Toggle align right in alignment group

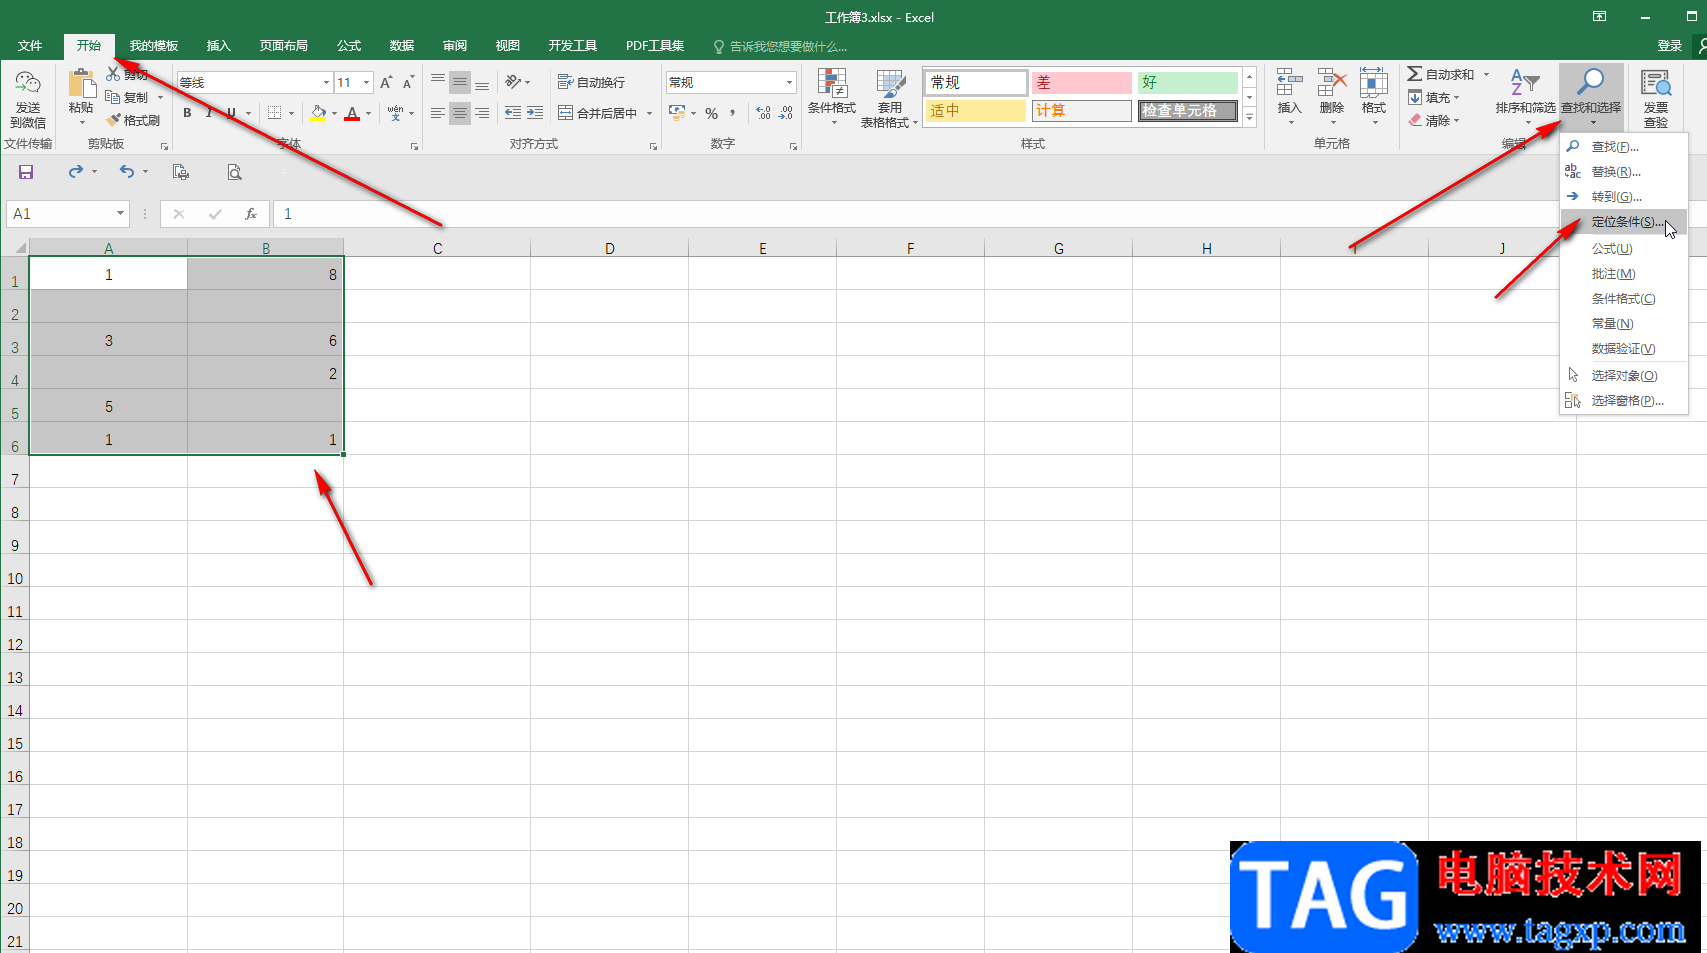click(x=482, y=113)
